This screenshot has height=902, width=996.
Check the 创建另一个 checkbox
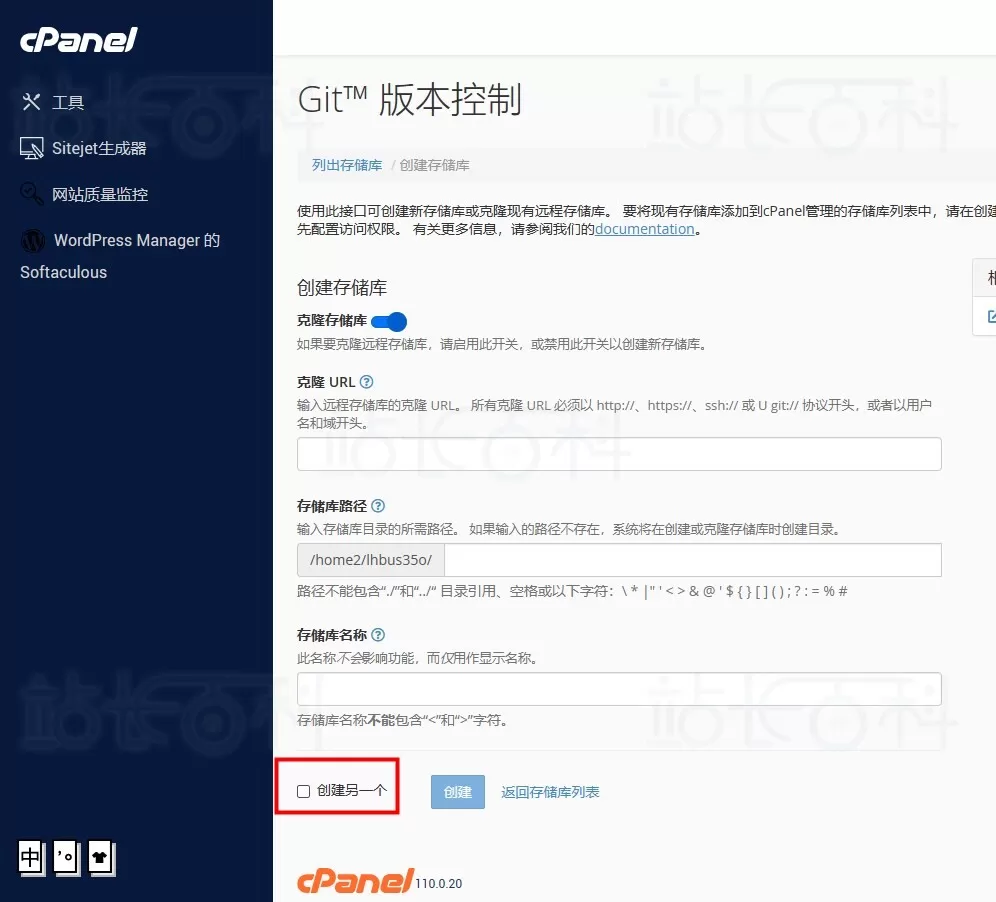pos(303,790)
